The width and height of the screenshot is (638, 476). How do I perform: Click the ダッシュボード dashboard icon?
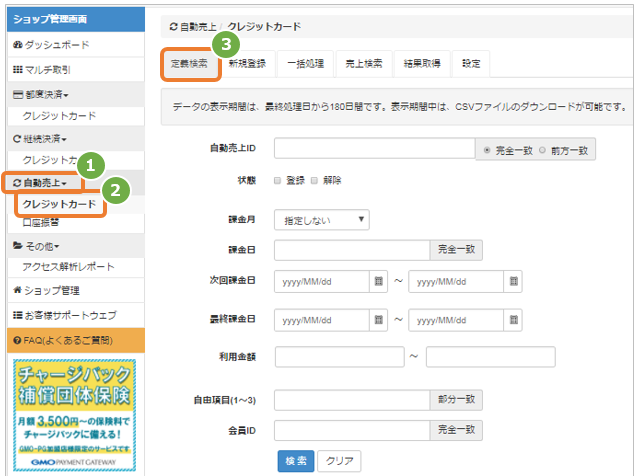coord(17,45)
